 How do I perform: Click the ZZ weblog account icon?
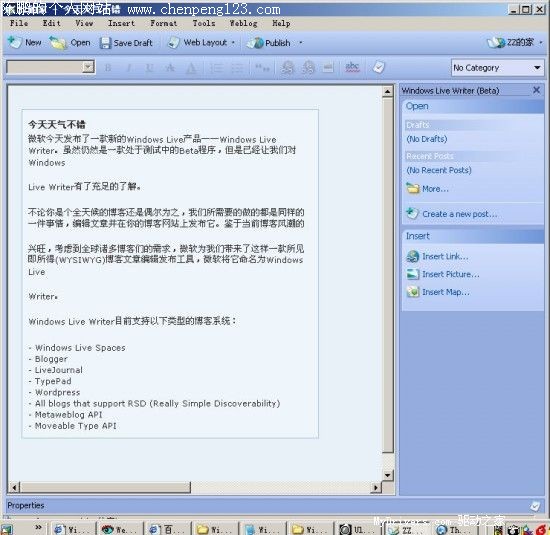(496, 42)
